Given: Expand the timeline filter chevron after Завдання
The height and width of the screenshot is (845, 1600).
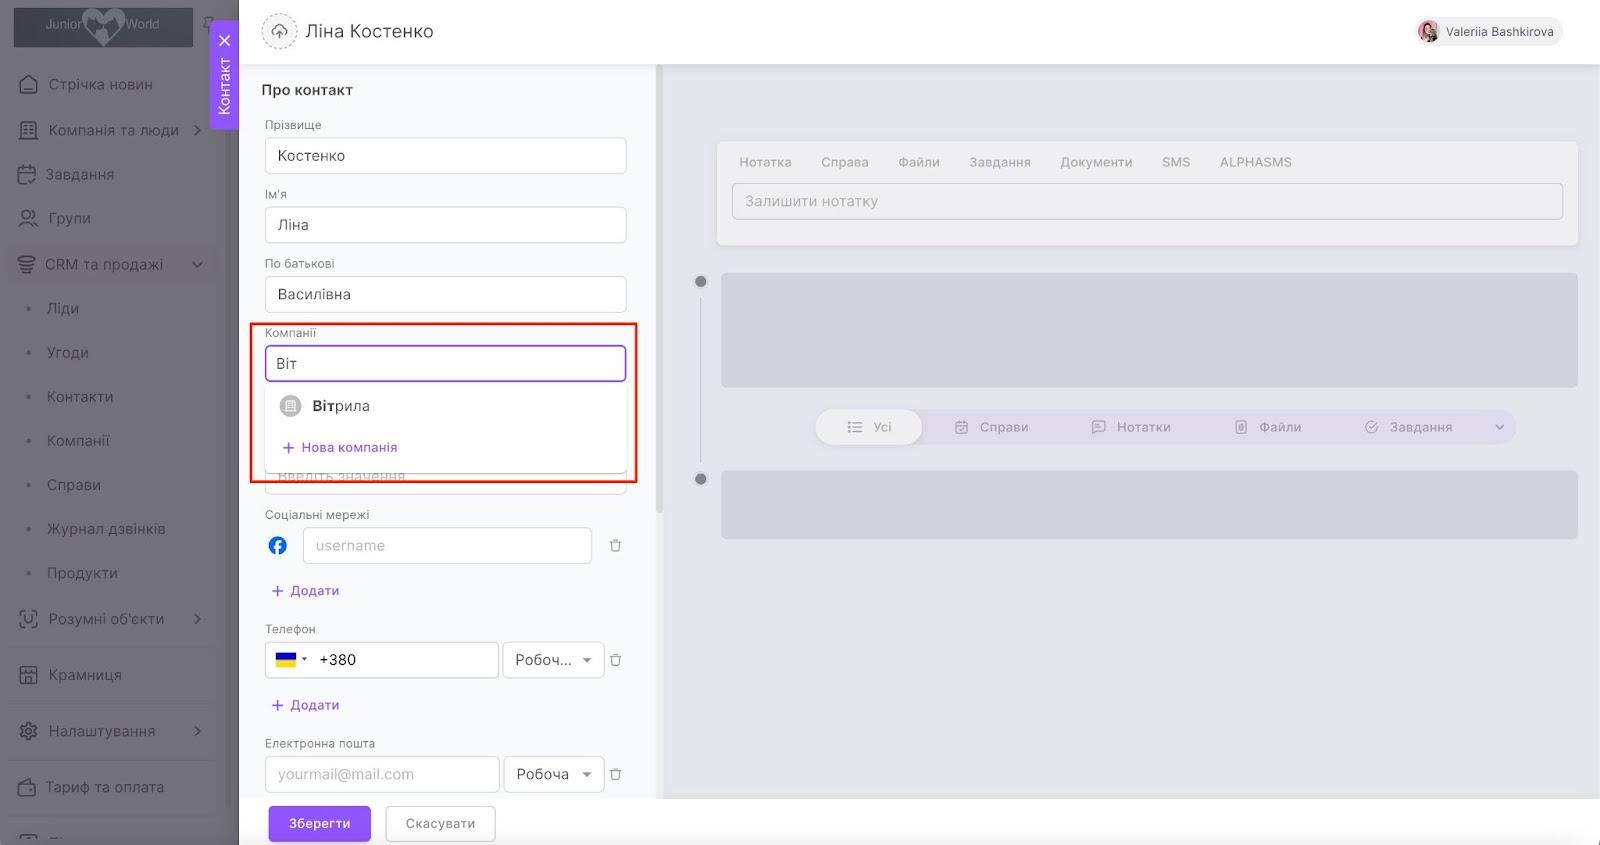Looking at the screenshot, I should (x=1499, y=427).
